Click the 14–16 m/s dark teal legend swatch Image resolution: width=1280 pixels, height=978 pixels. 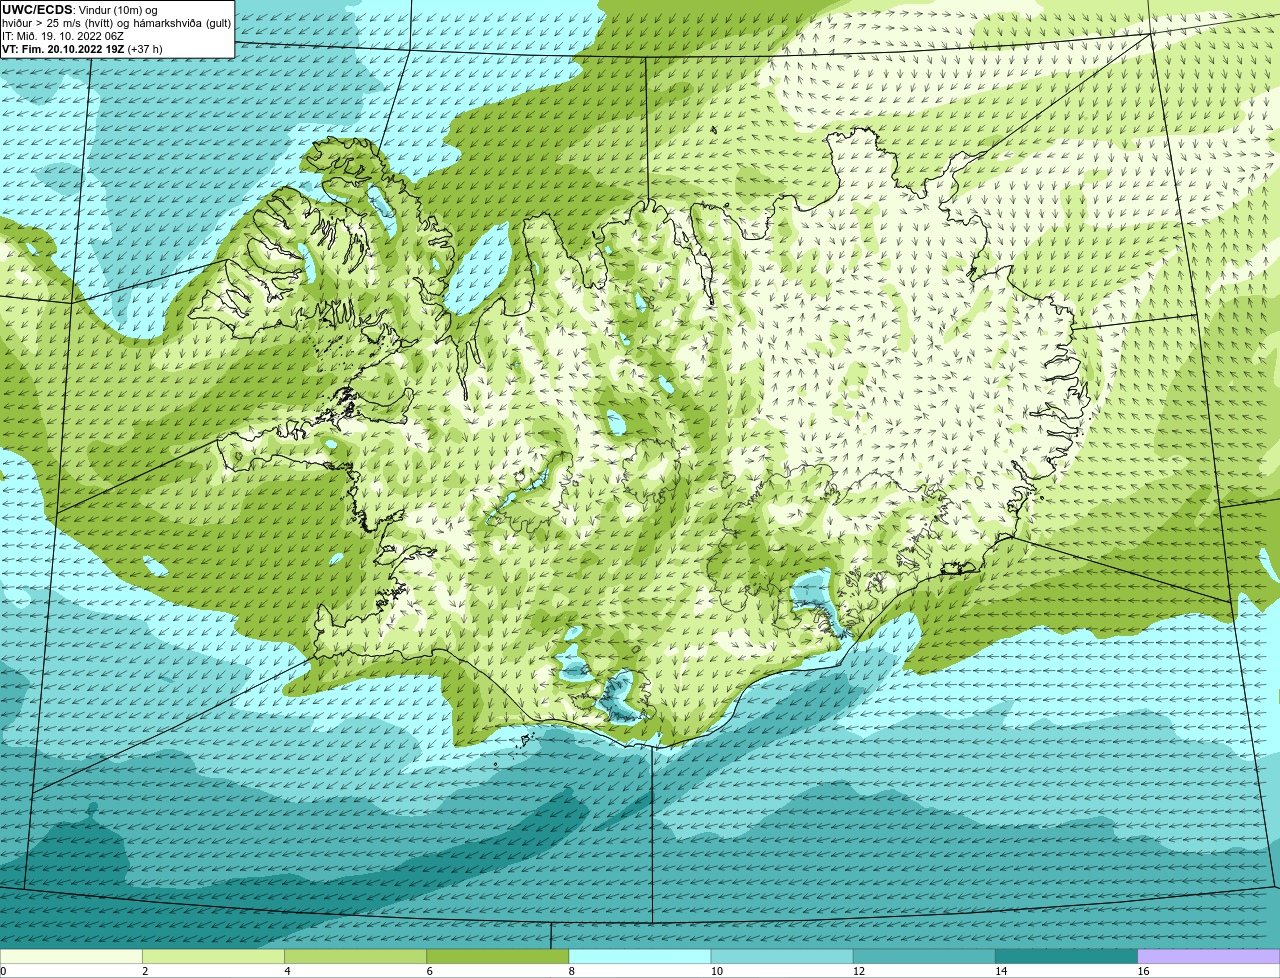(1066, 956)
